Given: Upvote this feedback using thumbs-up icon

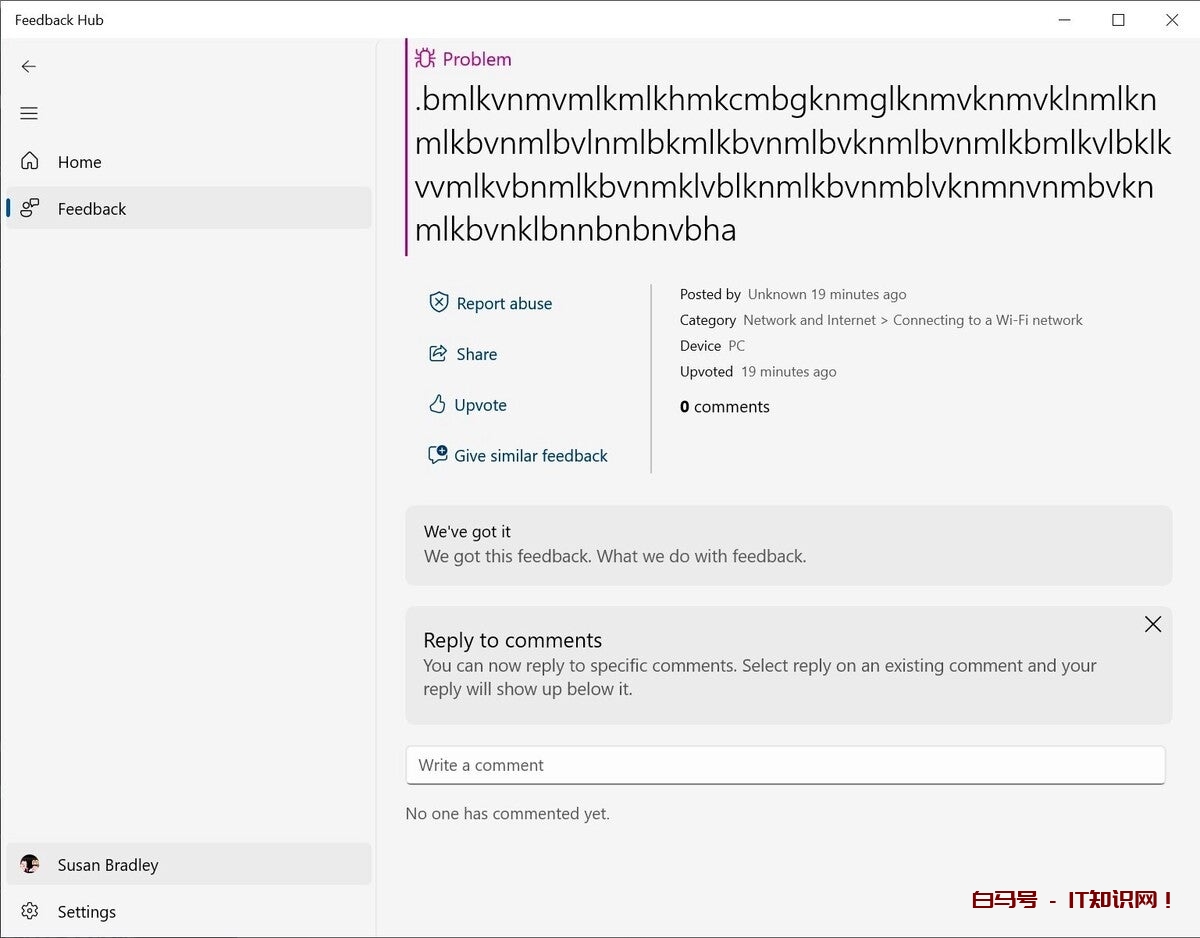Looking at the screenshot, I should pos(437,404).
